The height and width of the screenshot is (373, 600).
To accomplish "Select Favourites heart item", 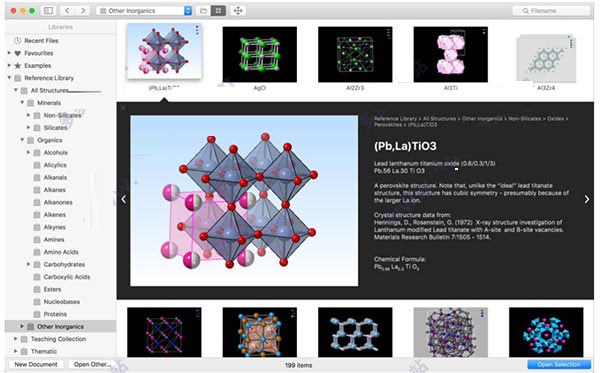I will (x=34, y=53).
